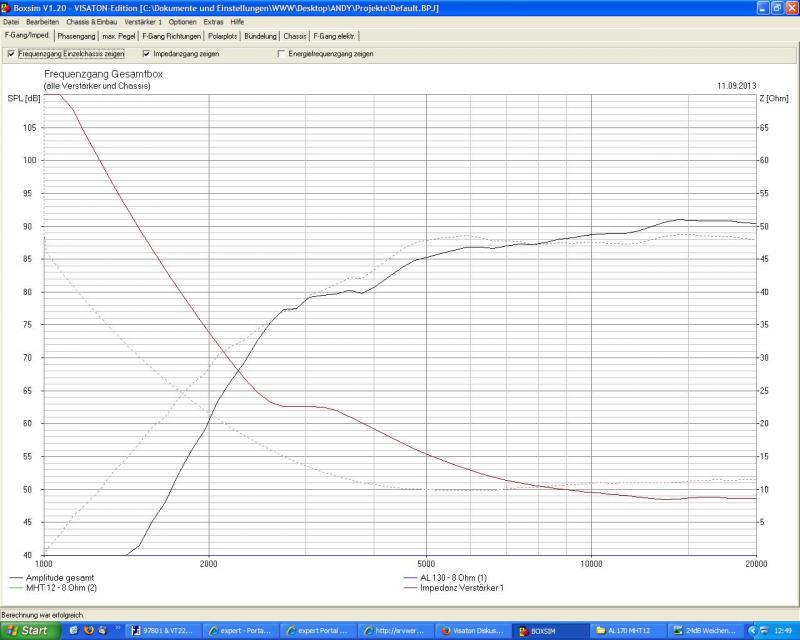The height and width of the screenshot is (640, 800).
Task: Uncheck Impedanzgang zeigen checkbox
Action: (146, 54)
